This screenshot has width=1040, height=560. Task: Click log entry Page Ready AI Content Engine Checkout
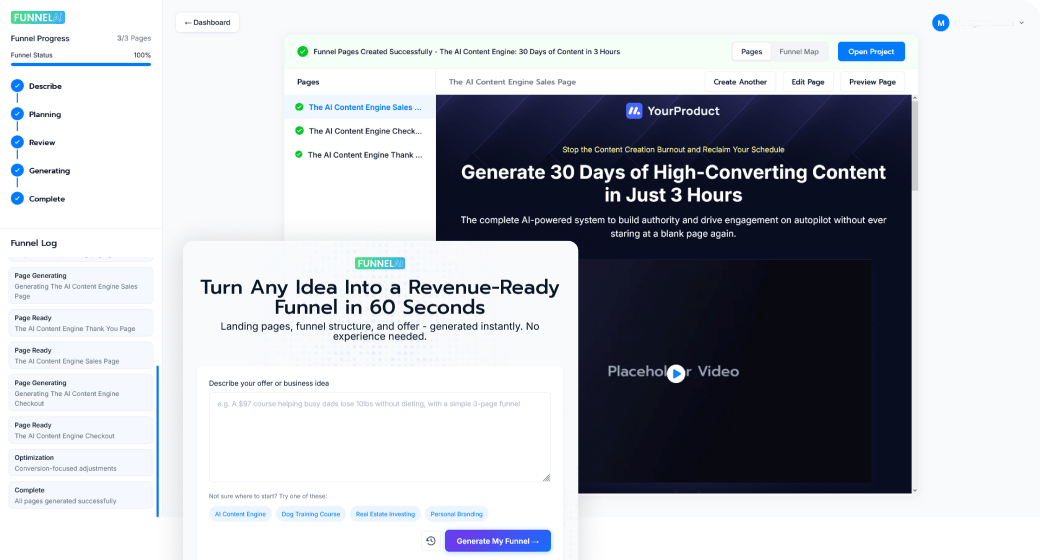[81, 431]
